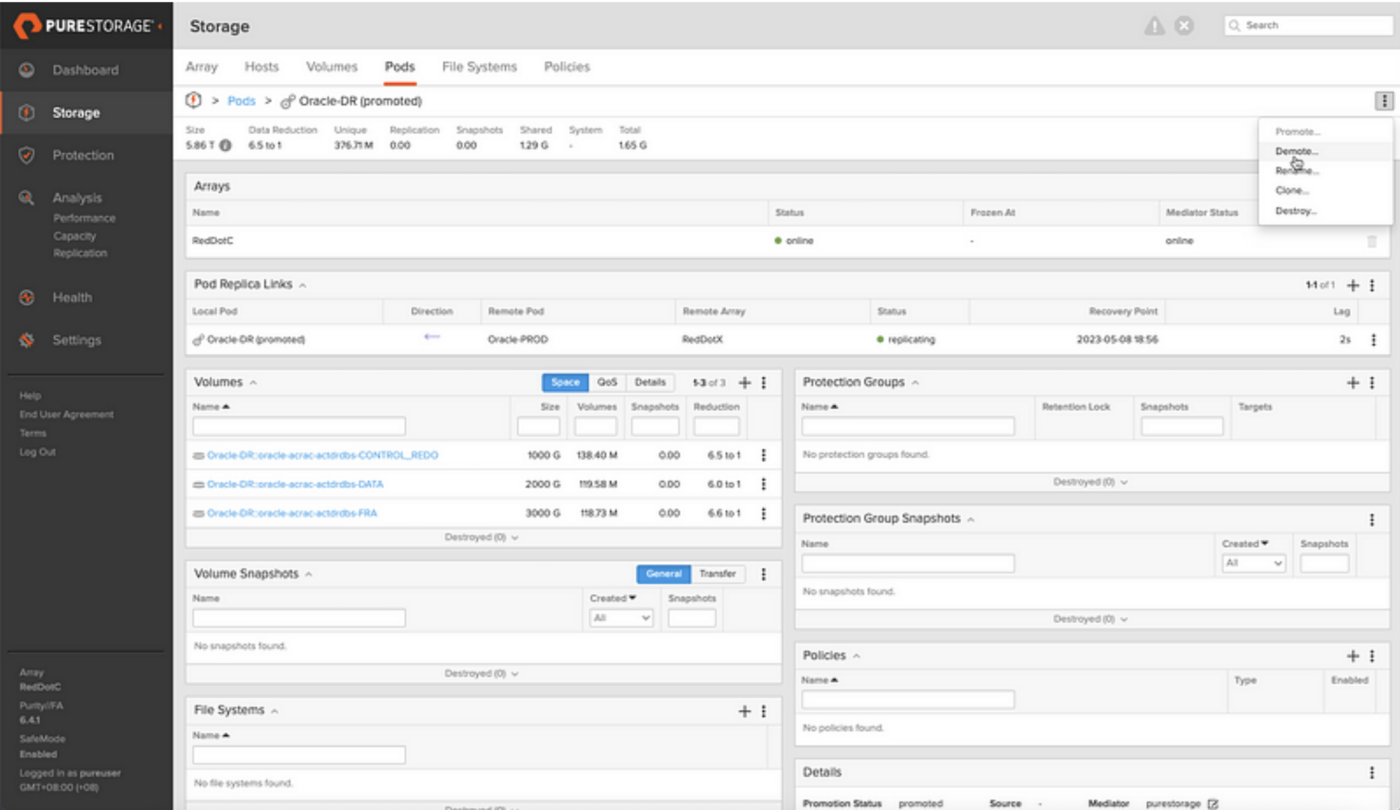Open the File Systems panel kebab menu

763,711
